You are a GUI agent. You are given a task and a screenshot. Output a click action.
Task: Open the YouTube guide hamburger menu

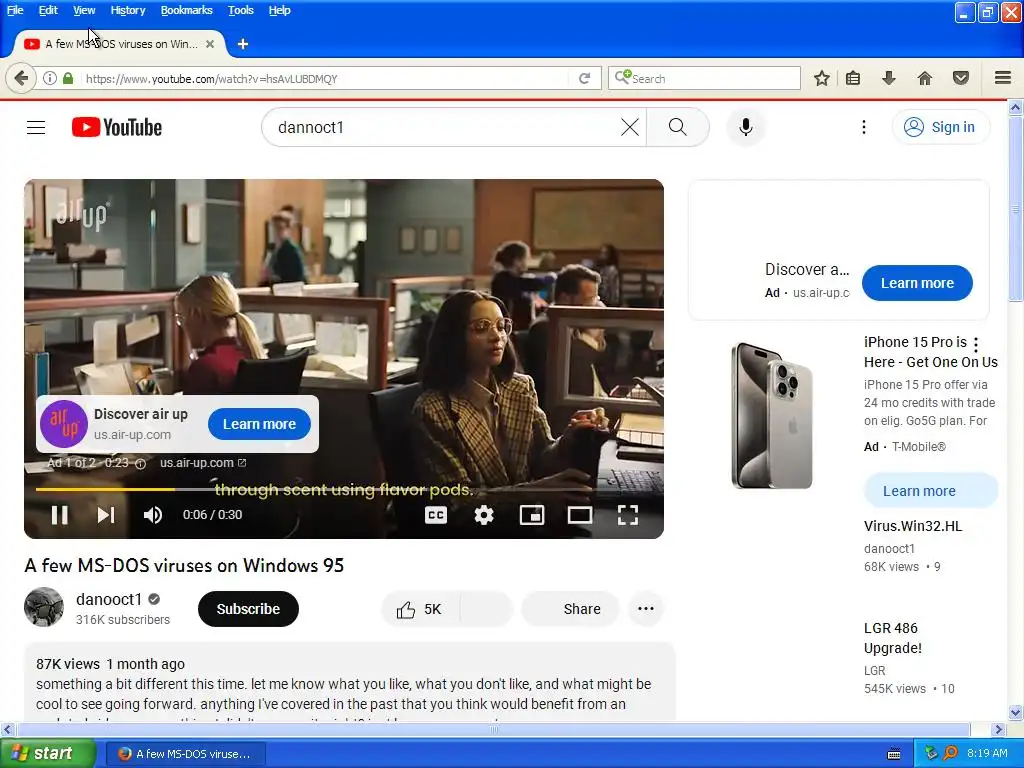pos(36,127)
